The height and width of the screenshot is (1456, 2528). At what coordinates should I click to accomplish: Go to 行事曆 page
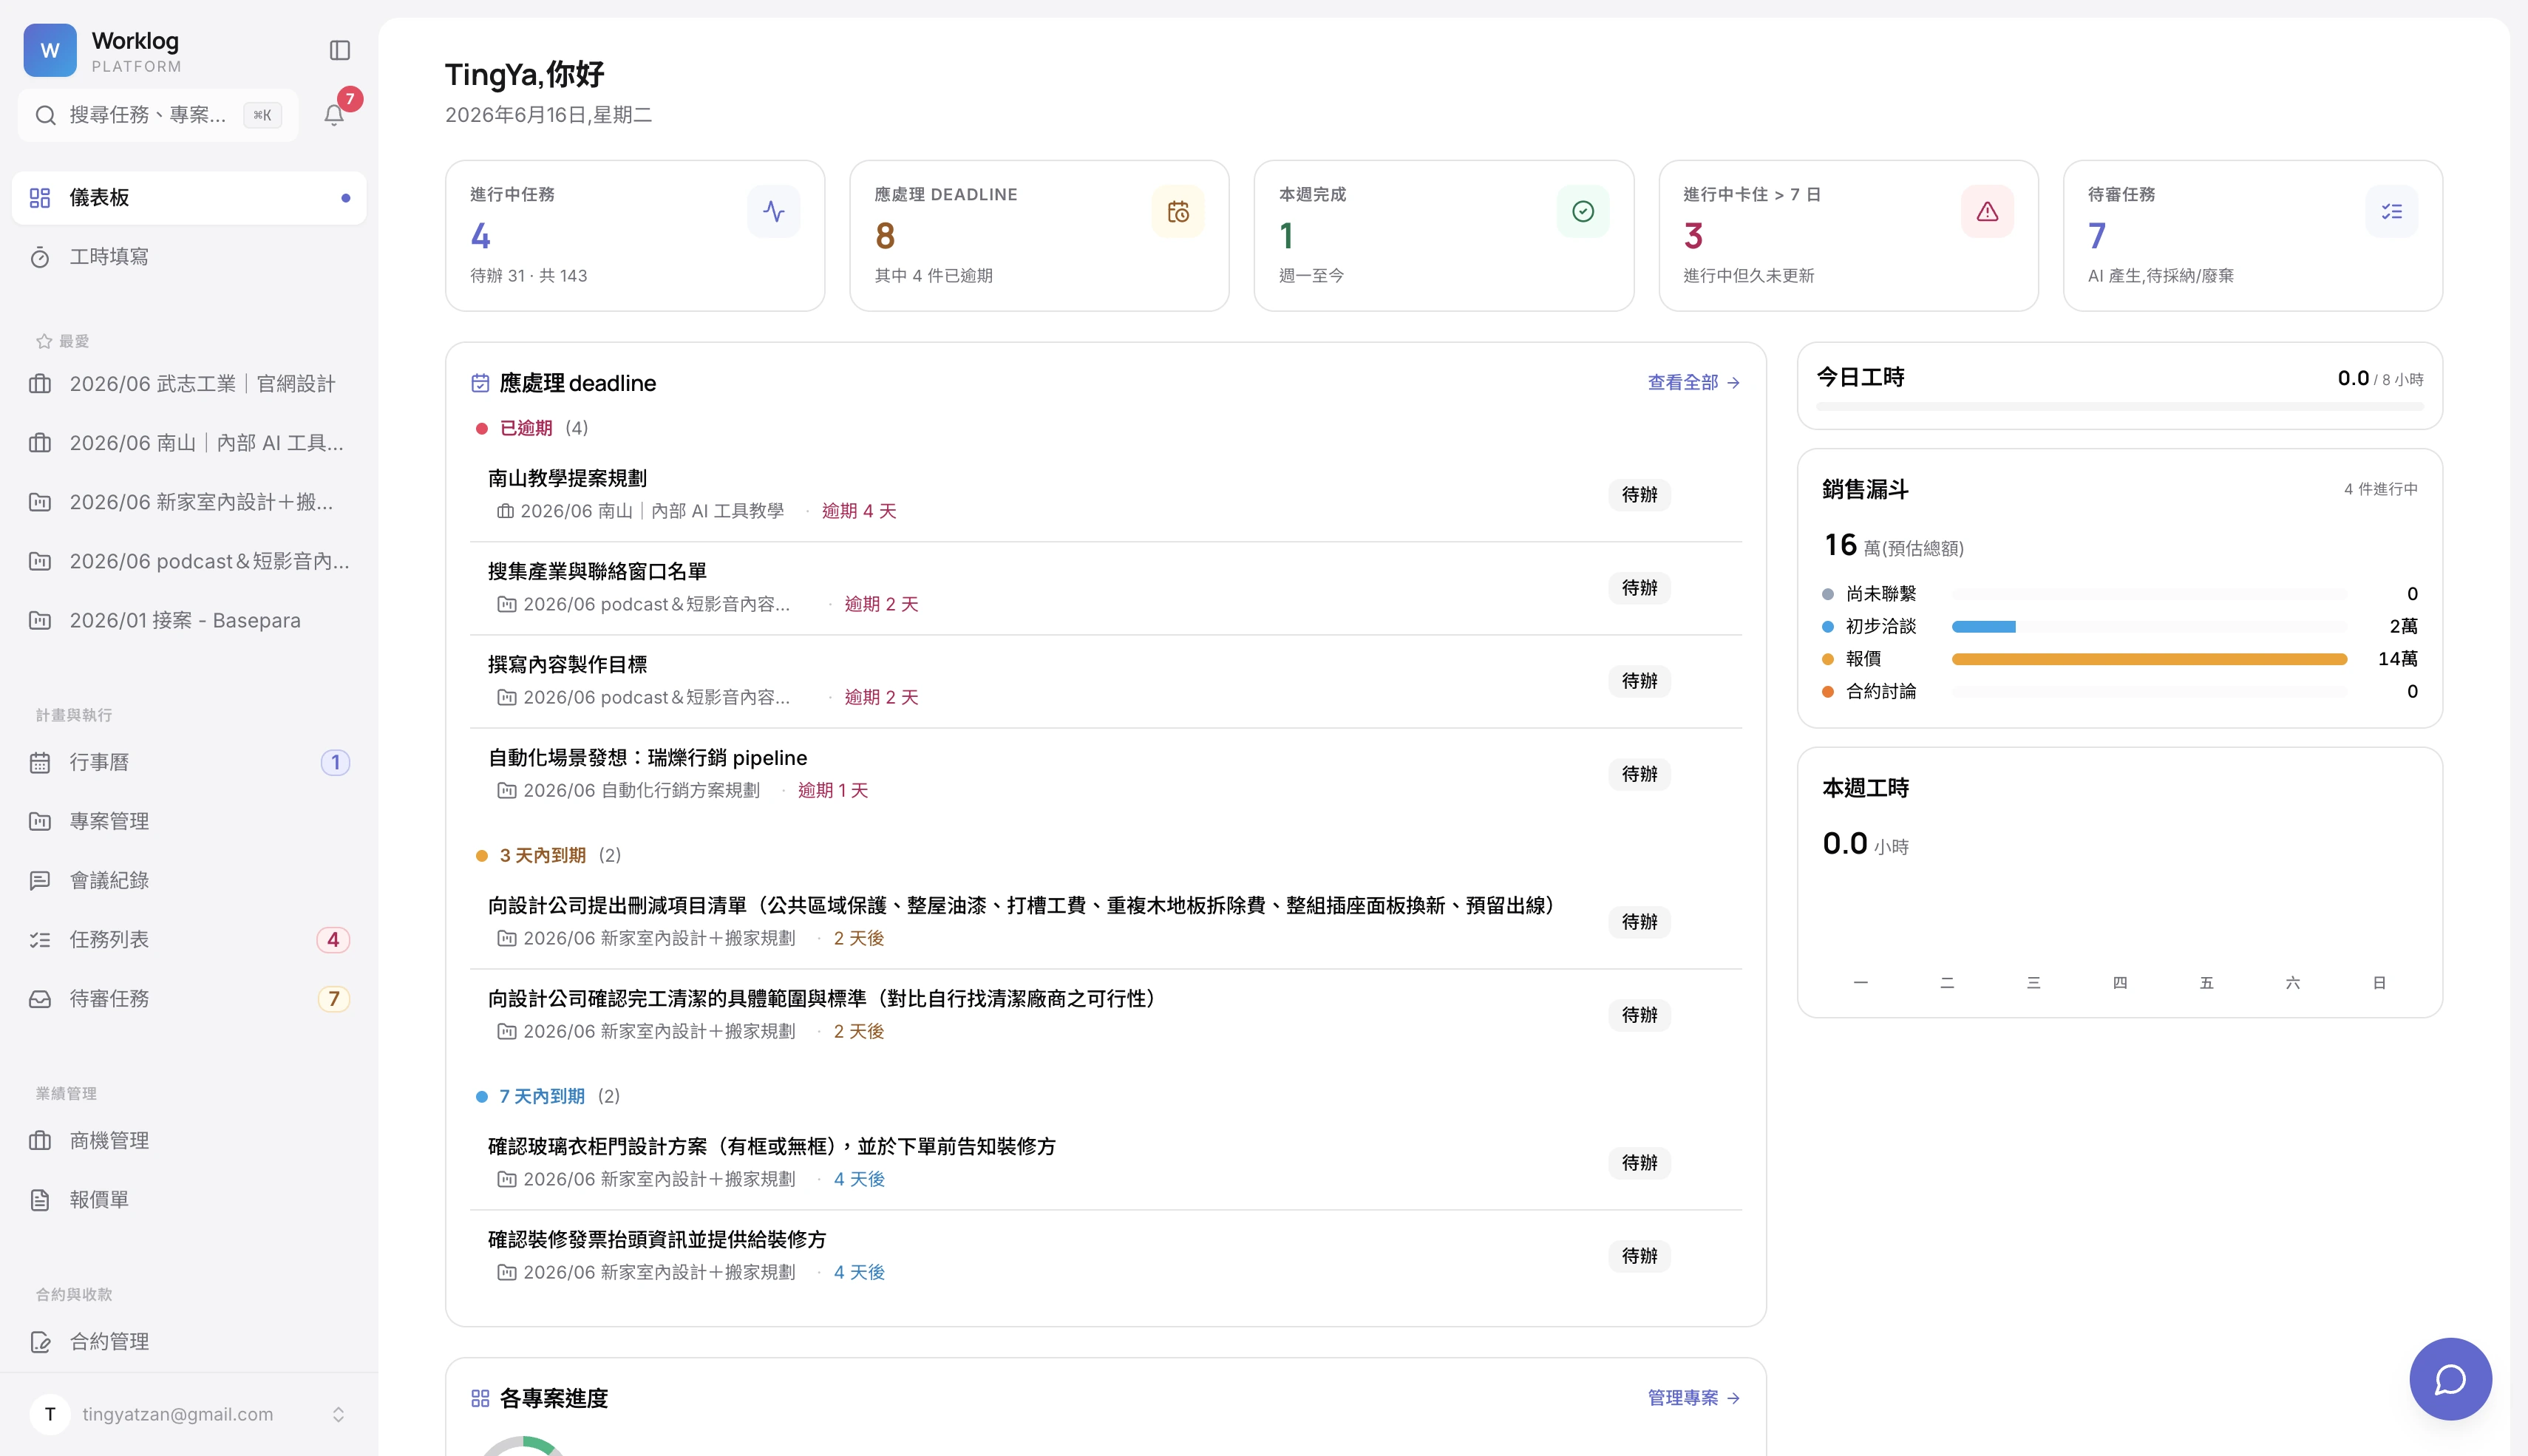pos(189,762)
